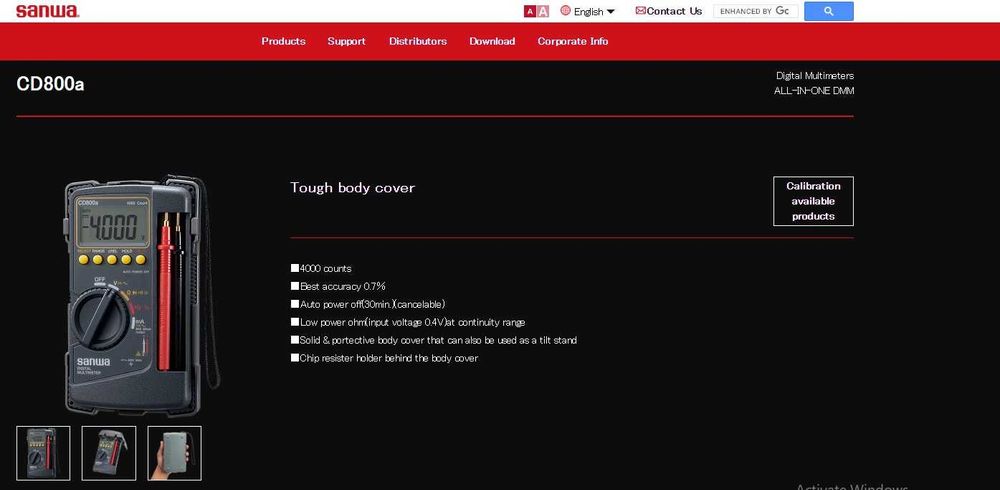Click the ALL-IN-ONE DMM text

pos(814,91)
